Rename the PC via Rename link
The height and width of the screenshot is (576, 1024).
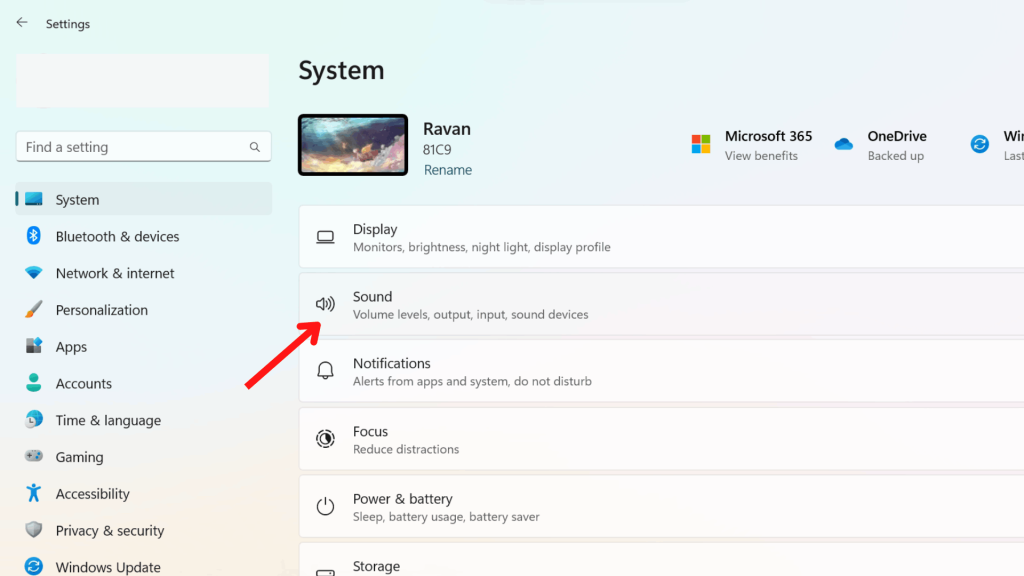[x=447, y=170]
